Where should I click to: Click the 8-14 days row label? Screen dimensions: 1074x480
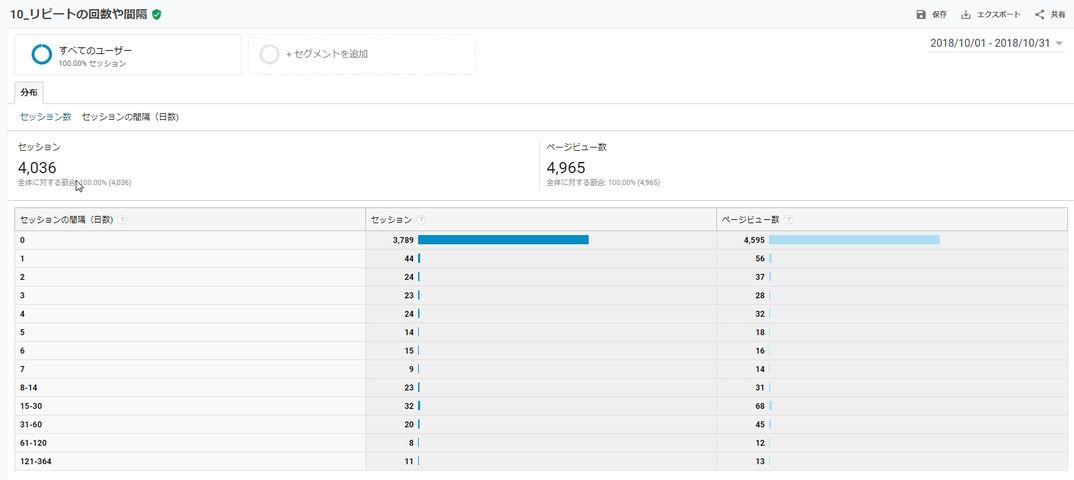click(30, 386)
